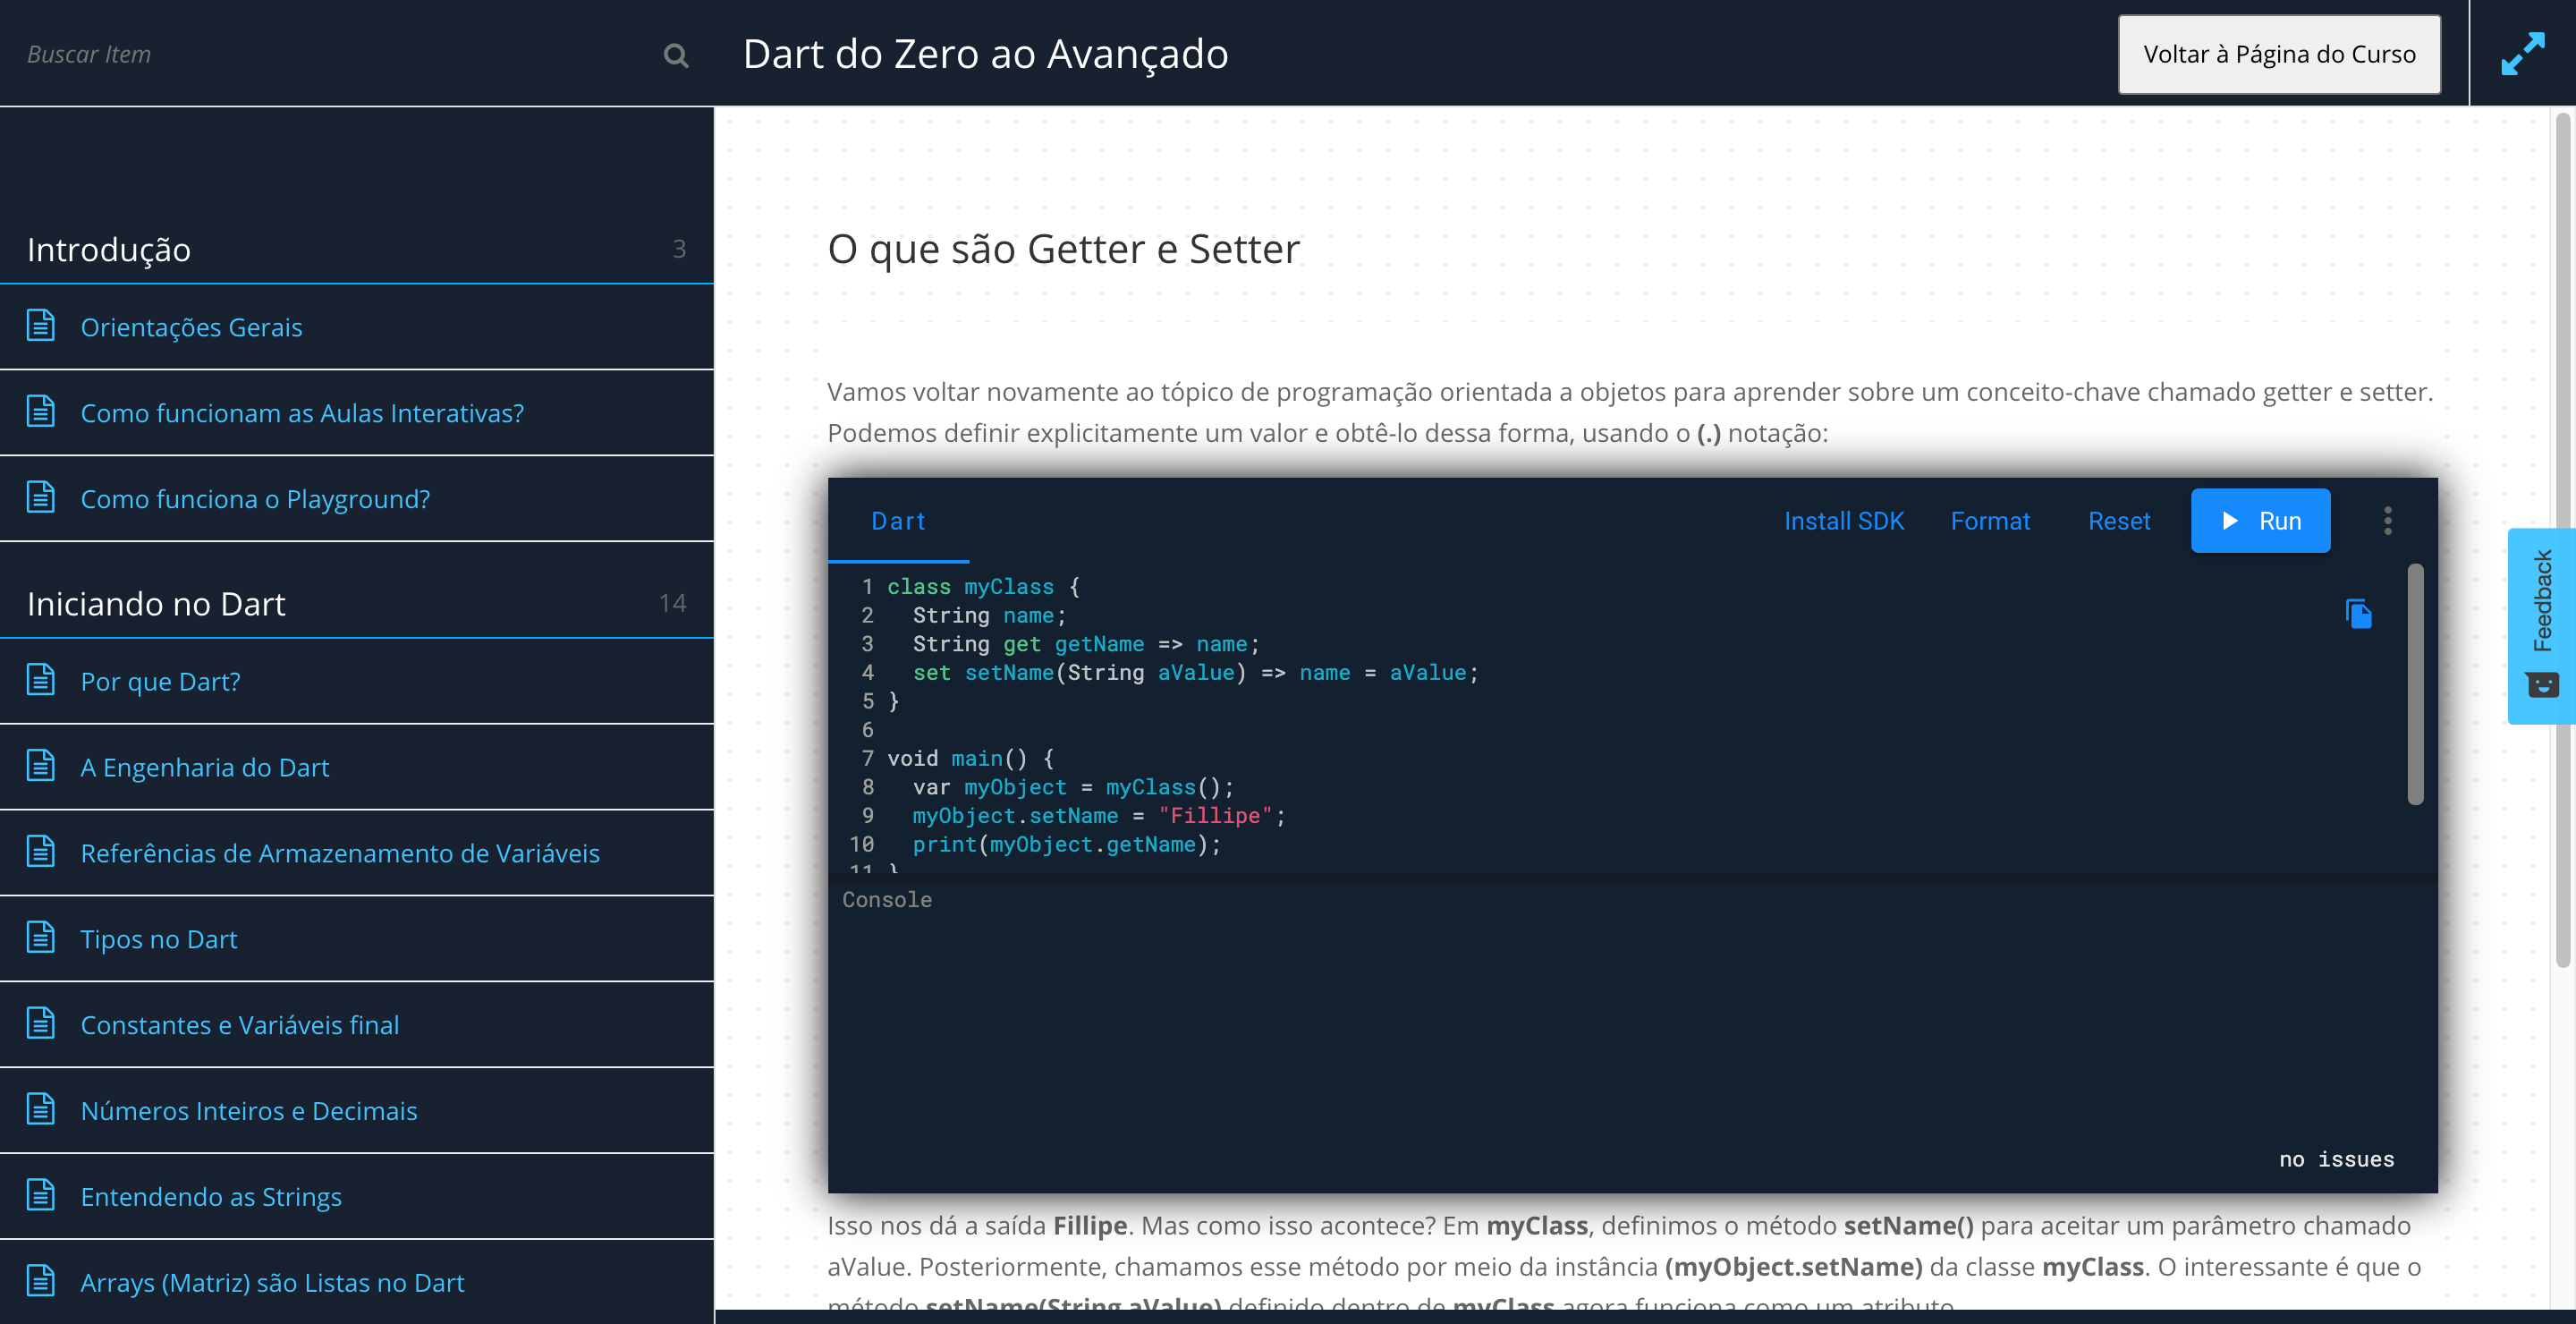The width and height of the screenshot is (2576, 1324).
Task: Select the Dart tab in the editor
Action: coord(897,521)
